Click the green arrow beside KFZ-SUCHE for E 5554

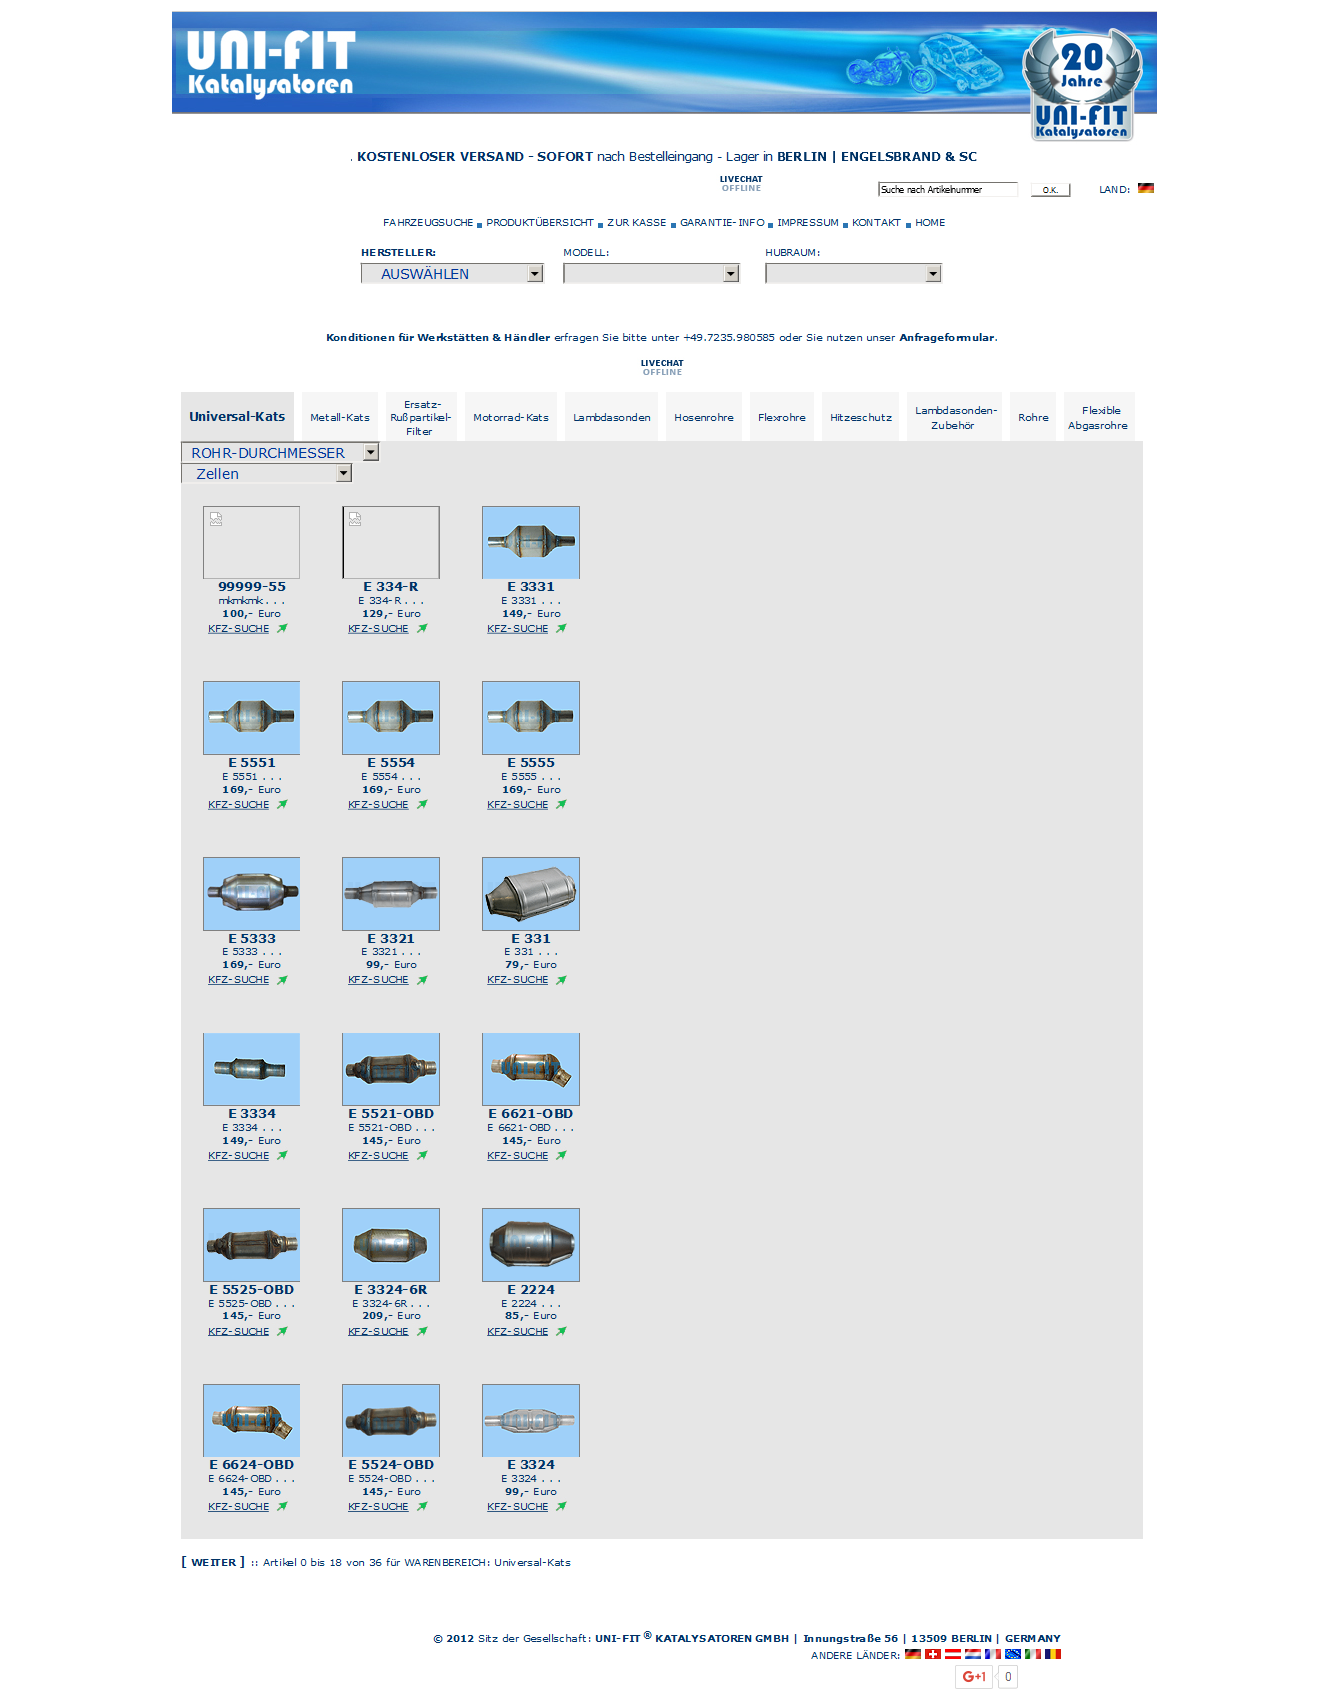click(422, 804)
